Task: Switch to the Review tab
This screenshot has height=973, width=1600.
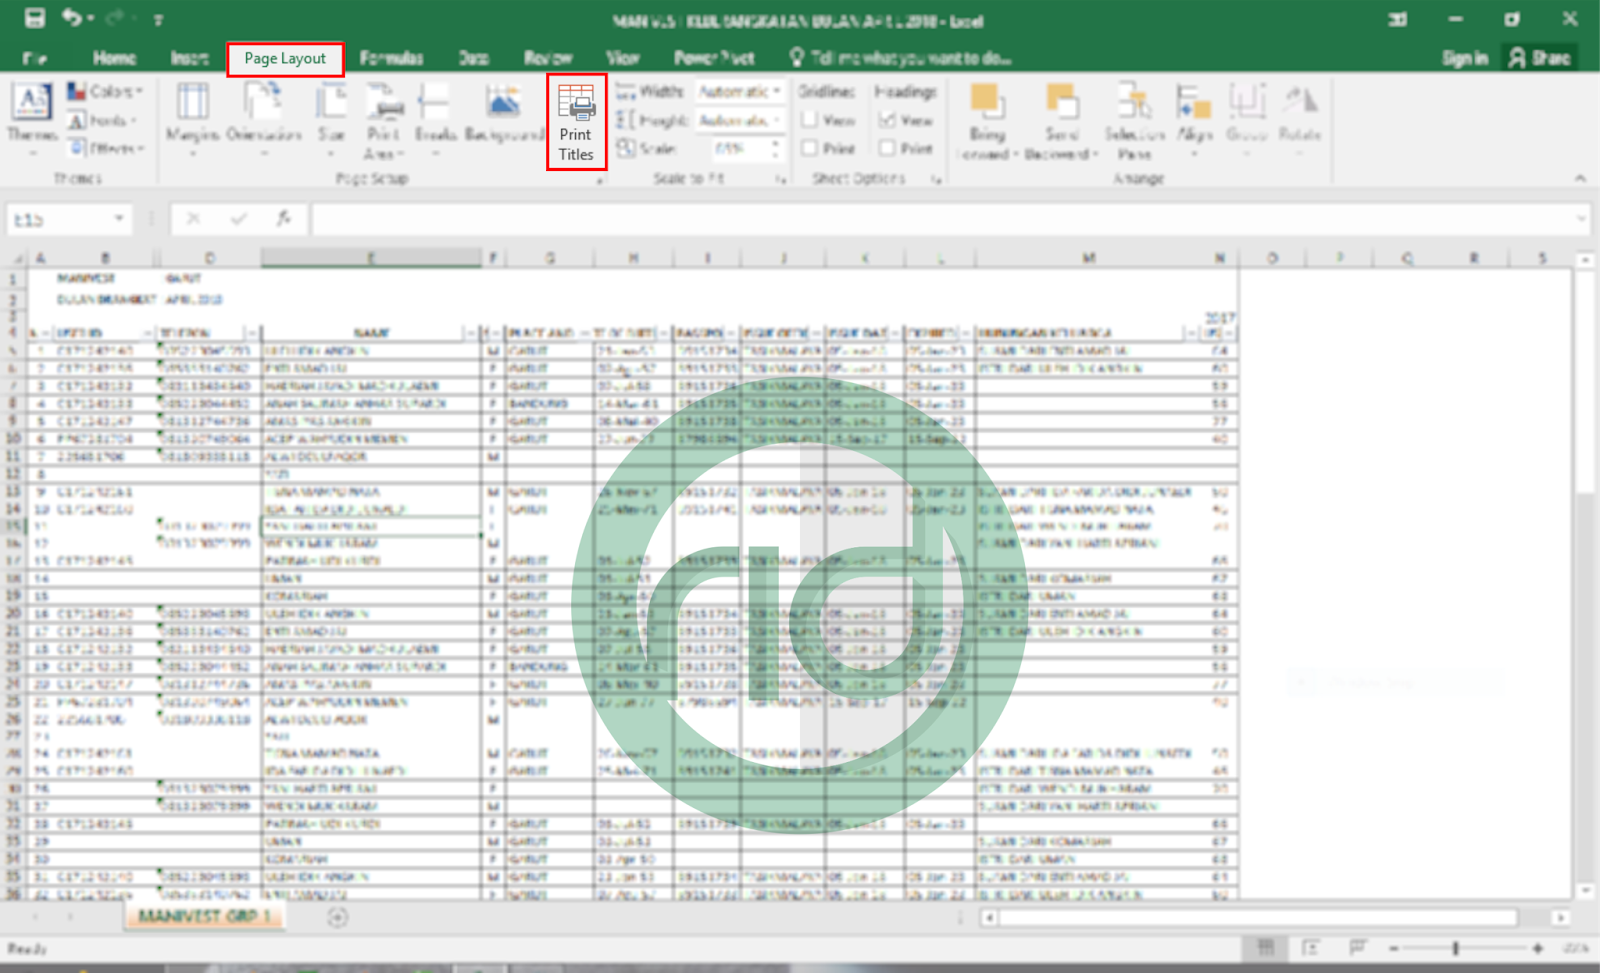Action: point(548,58)
